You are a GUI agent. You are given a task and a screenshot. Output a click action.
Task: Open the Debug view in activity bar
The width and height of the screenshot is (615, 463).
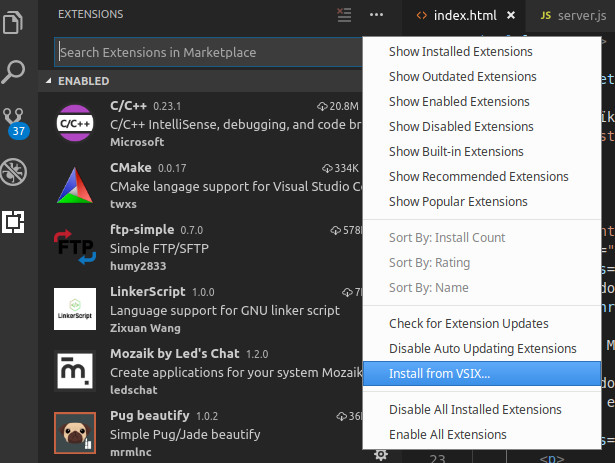point(15,171)
